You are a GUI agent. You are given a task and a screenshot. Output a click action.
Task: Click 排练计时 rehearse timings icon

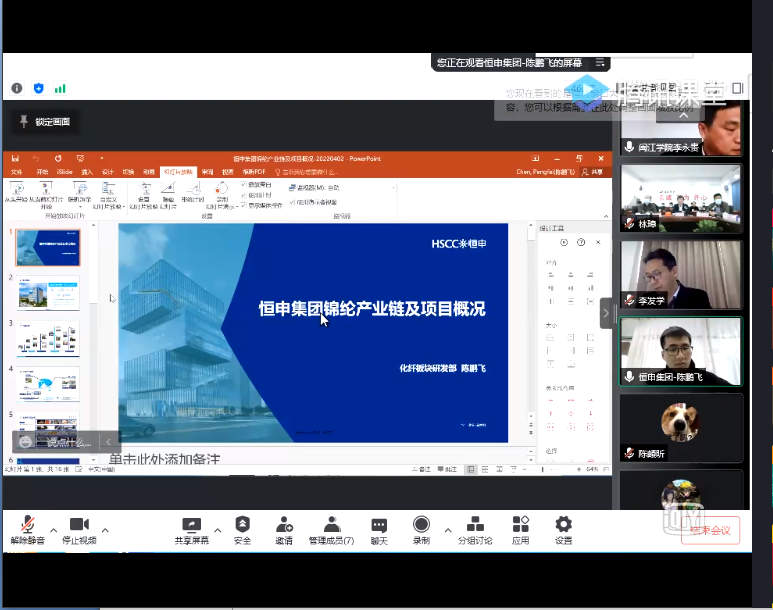click(193, 193)
